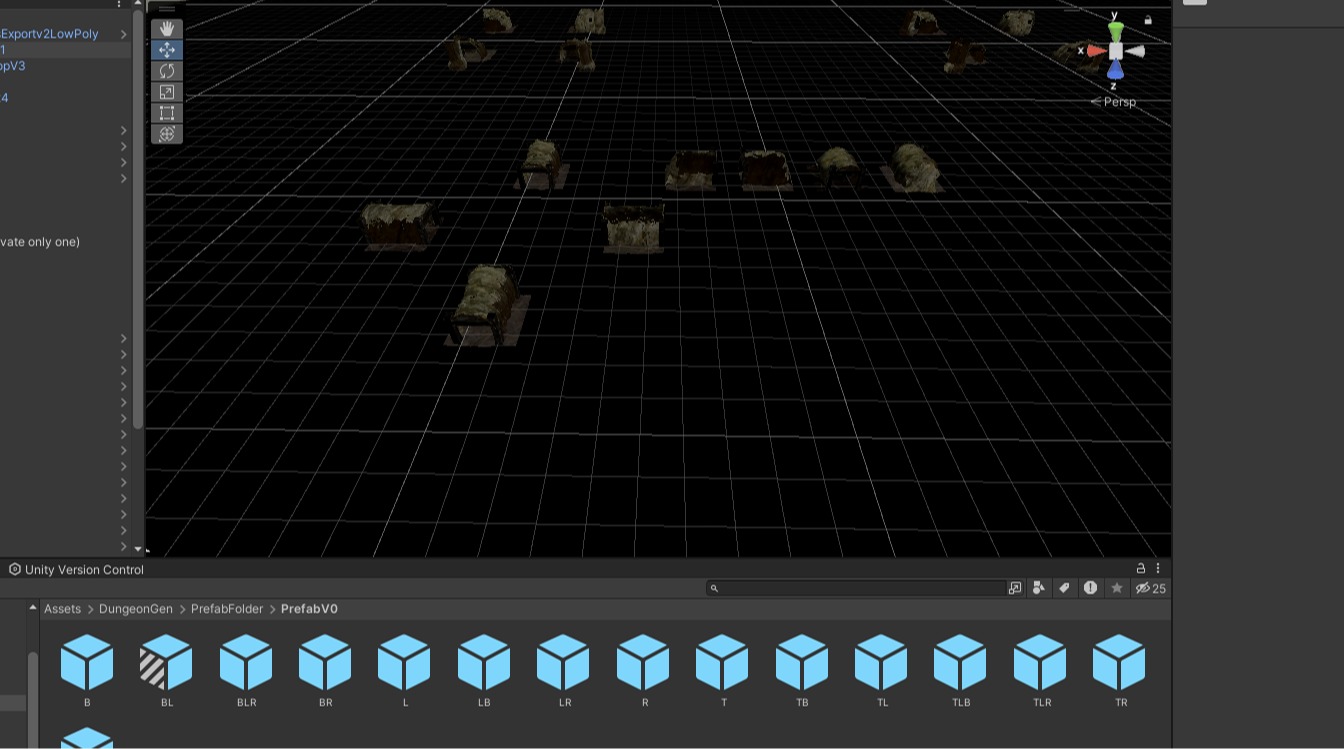Open favorites filter with the star icon
Screen dimensions: 1344x749
(1117, 588)
